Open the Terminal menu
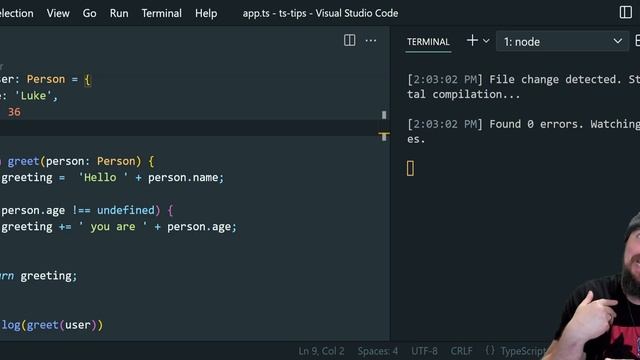Image resolution: width=640 pixels, height=360 pixels. coord(162,13)
